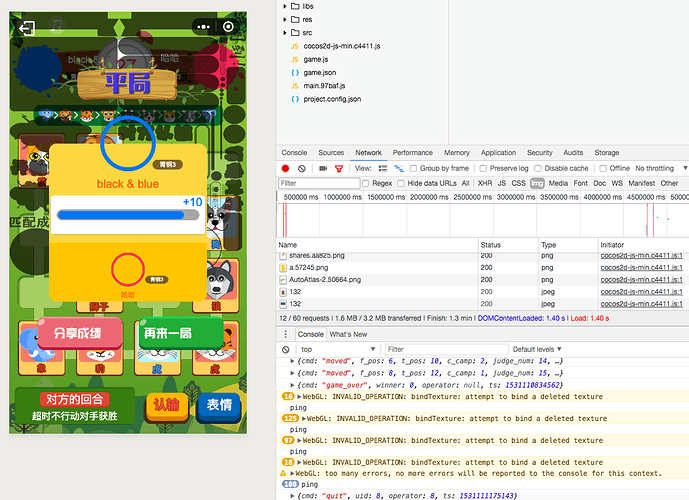Filter network requests by Img
This screenshot has height=500, width=689.
[537, 183]
